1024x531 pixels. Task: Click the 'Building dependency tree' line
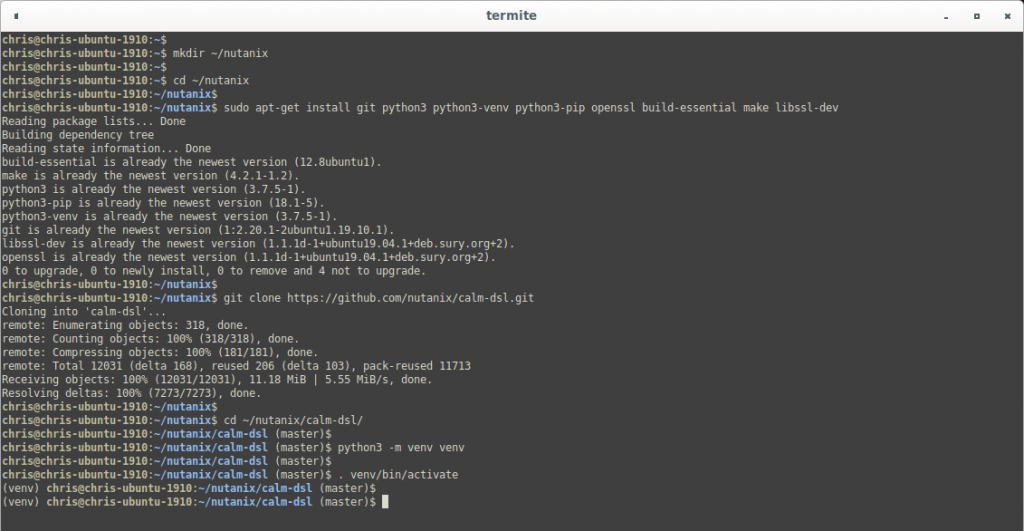tap(78, 135)
